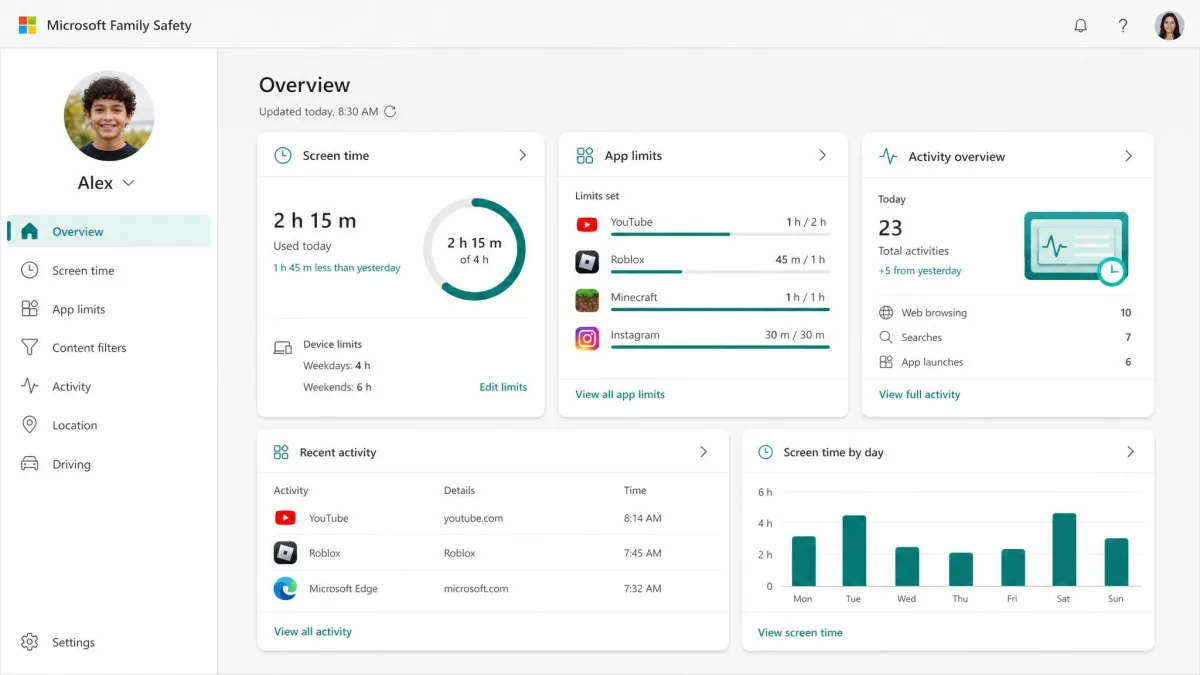Click the Roblox icon in App limits
The image size is (1200, 675).
pyautogui.click(x=587, y=262)
